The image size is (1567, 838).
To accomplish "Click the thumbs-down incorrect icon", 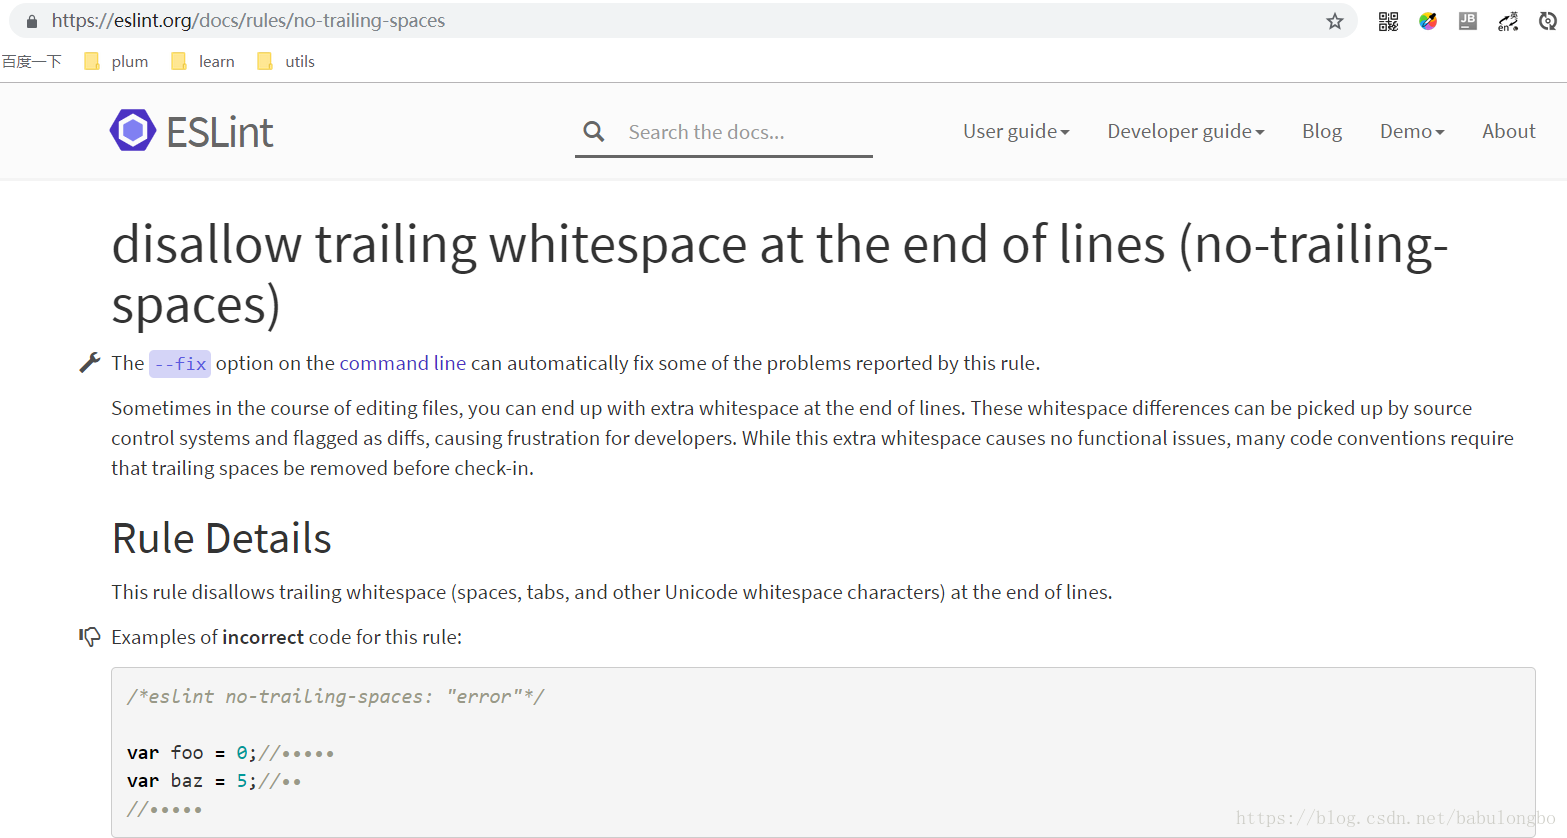I will [90, 637].
